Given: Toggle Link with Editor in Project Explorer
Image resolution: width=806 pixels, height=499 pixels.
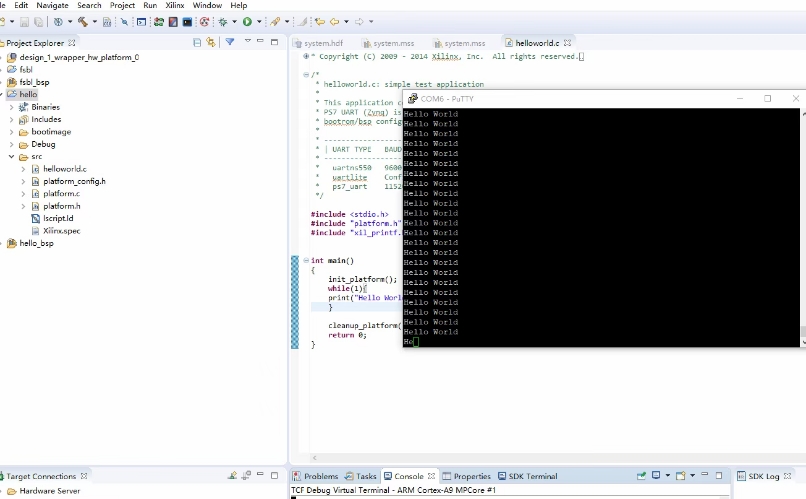Looking at the screenshot, I should click(x=211, y=42).
